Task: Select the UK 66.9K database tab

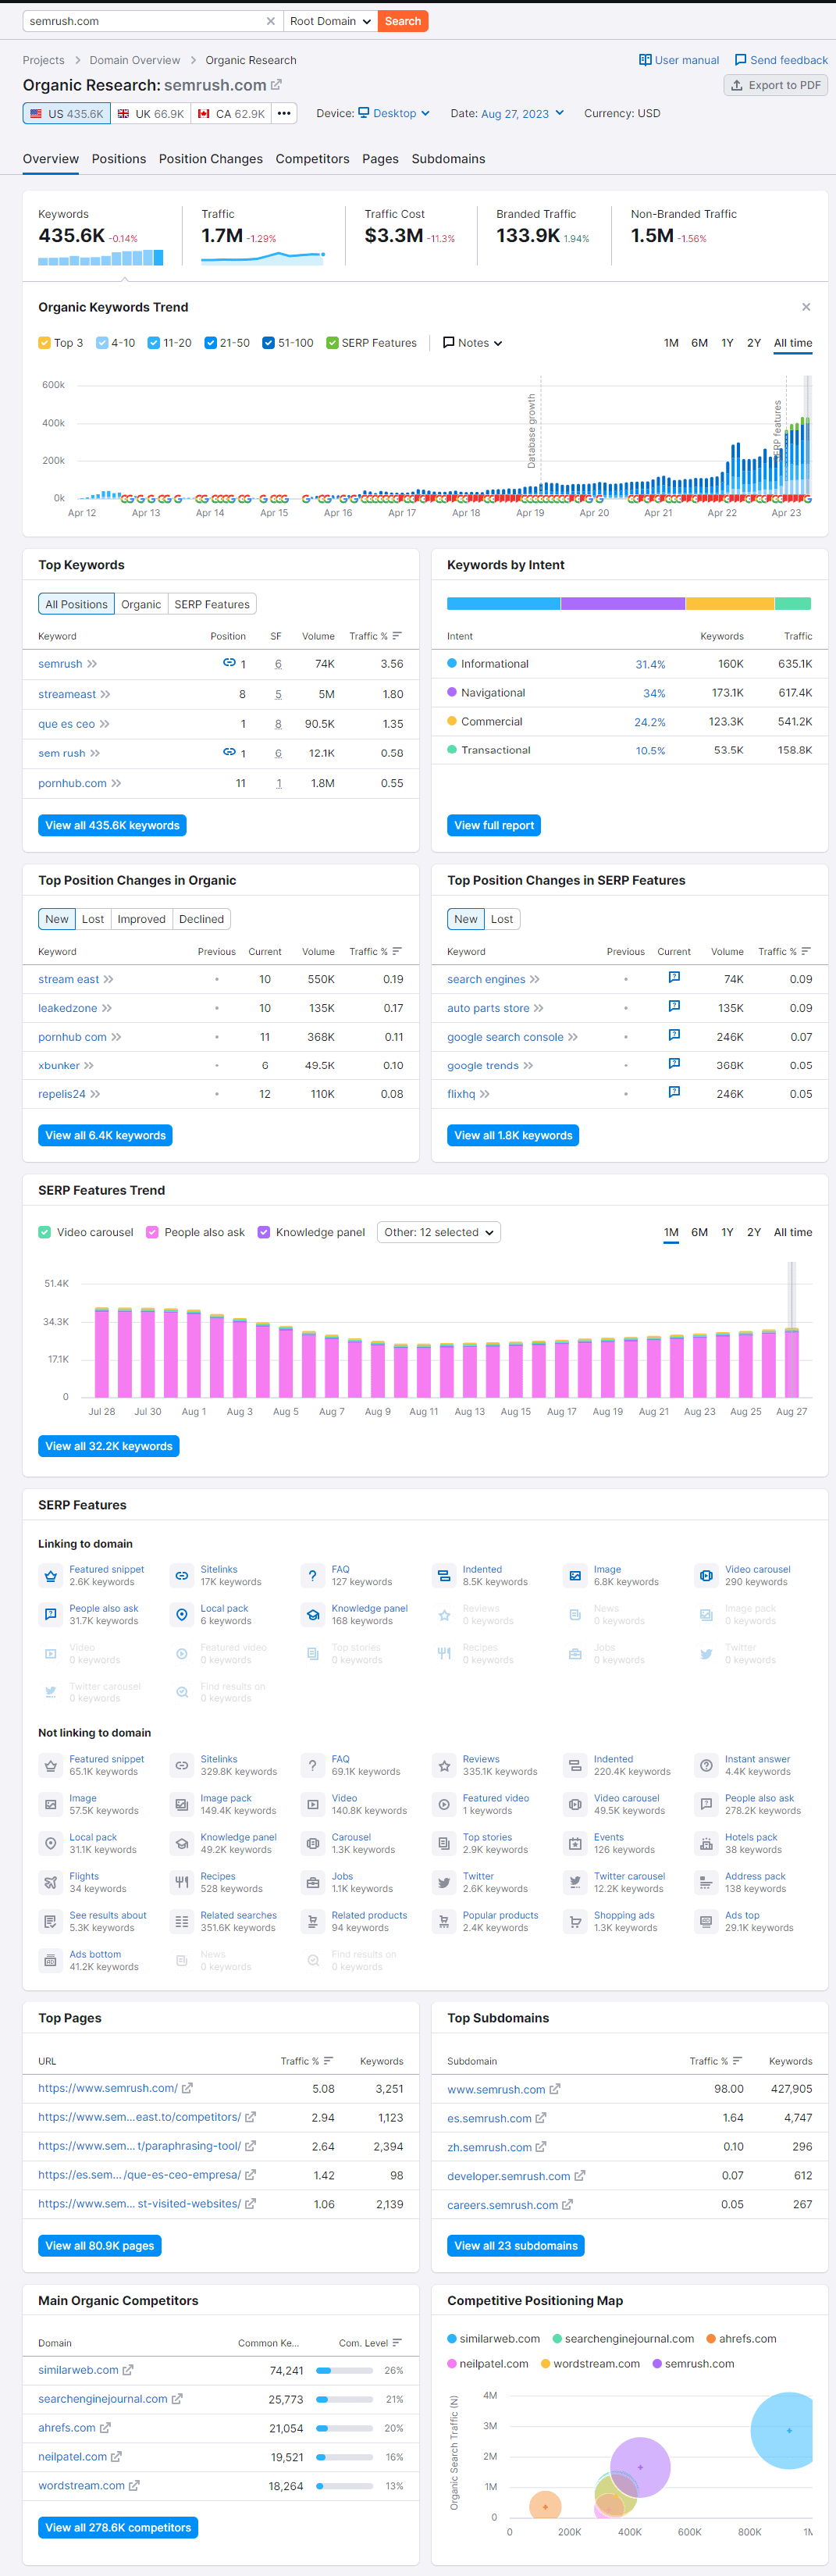Action: 151,113
